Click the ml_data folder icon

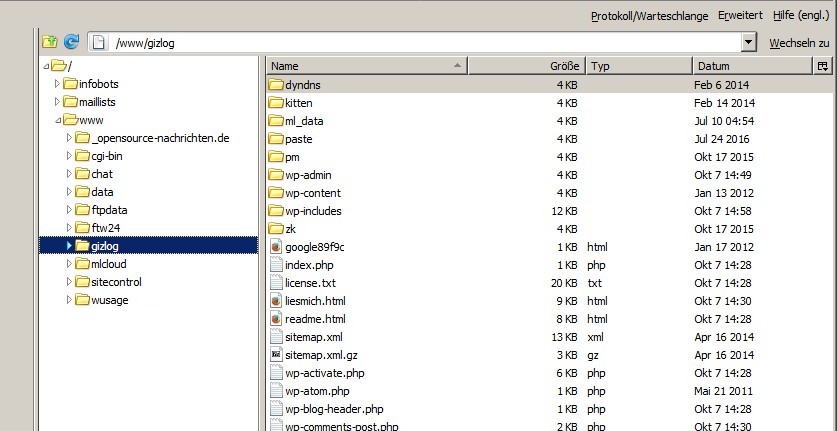click(x=275, y=121)
